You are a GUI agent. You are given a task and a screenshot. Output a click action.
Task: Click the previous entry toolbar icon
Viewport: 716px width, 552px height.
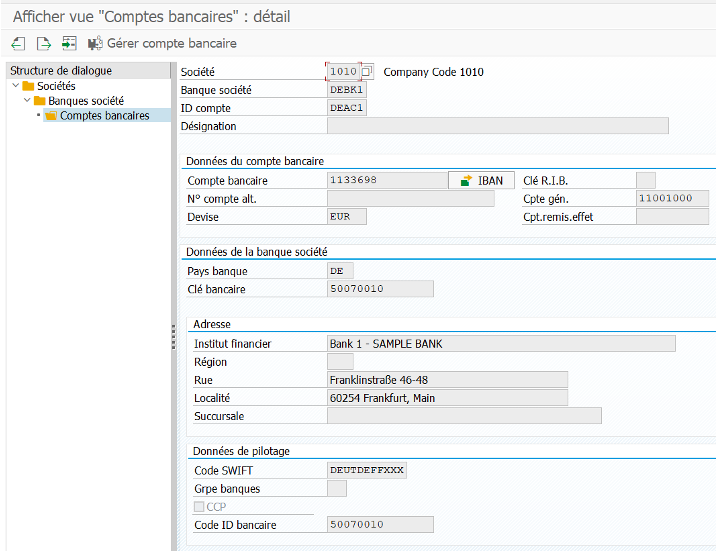tap(18, 44)
